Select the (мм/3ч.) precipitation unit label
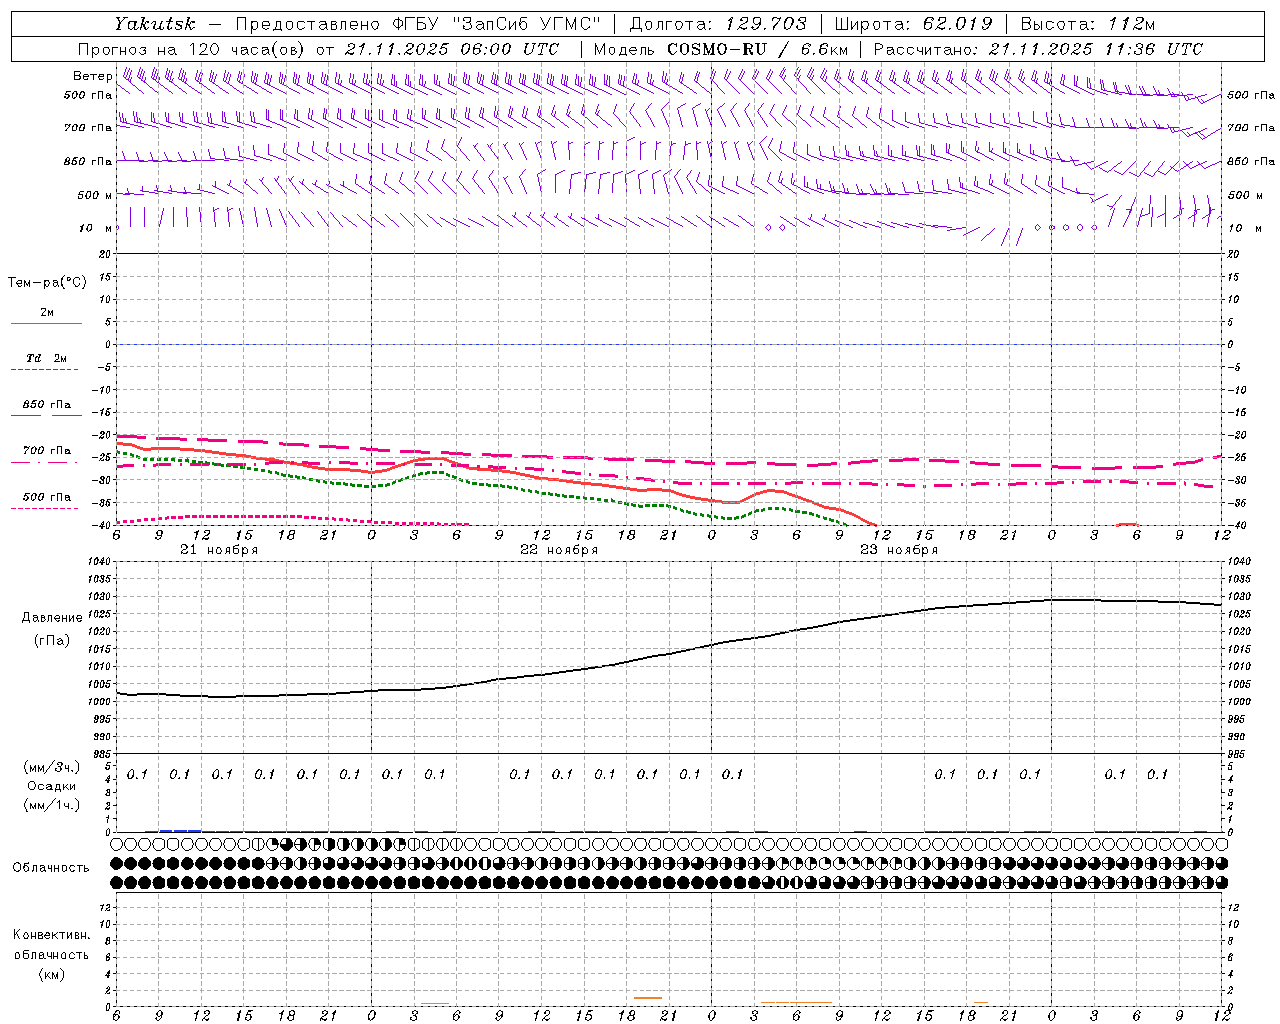Viewport: 1280px width, 1024px height. (x=52, y=767)
